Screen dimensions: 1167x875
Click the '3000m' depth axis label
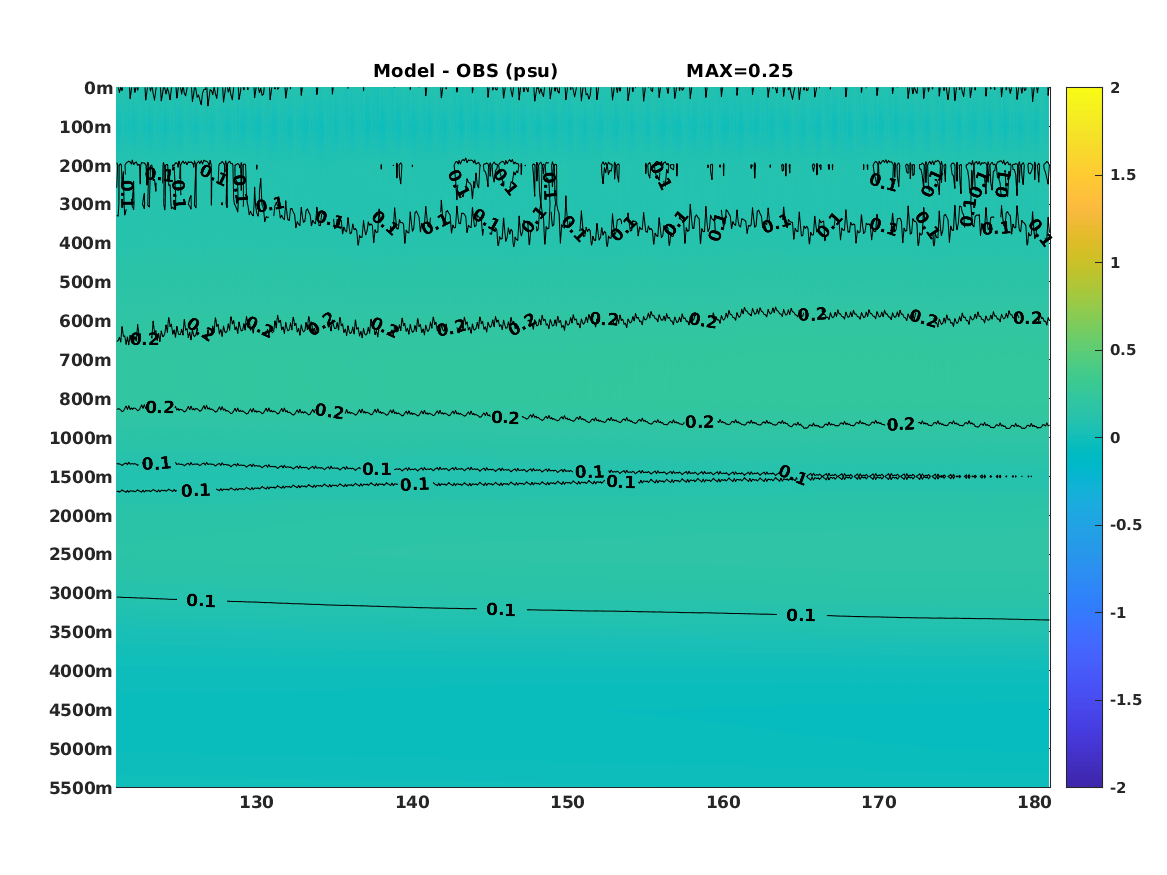81,593
